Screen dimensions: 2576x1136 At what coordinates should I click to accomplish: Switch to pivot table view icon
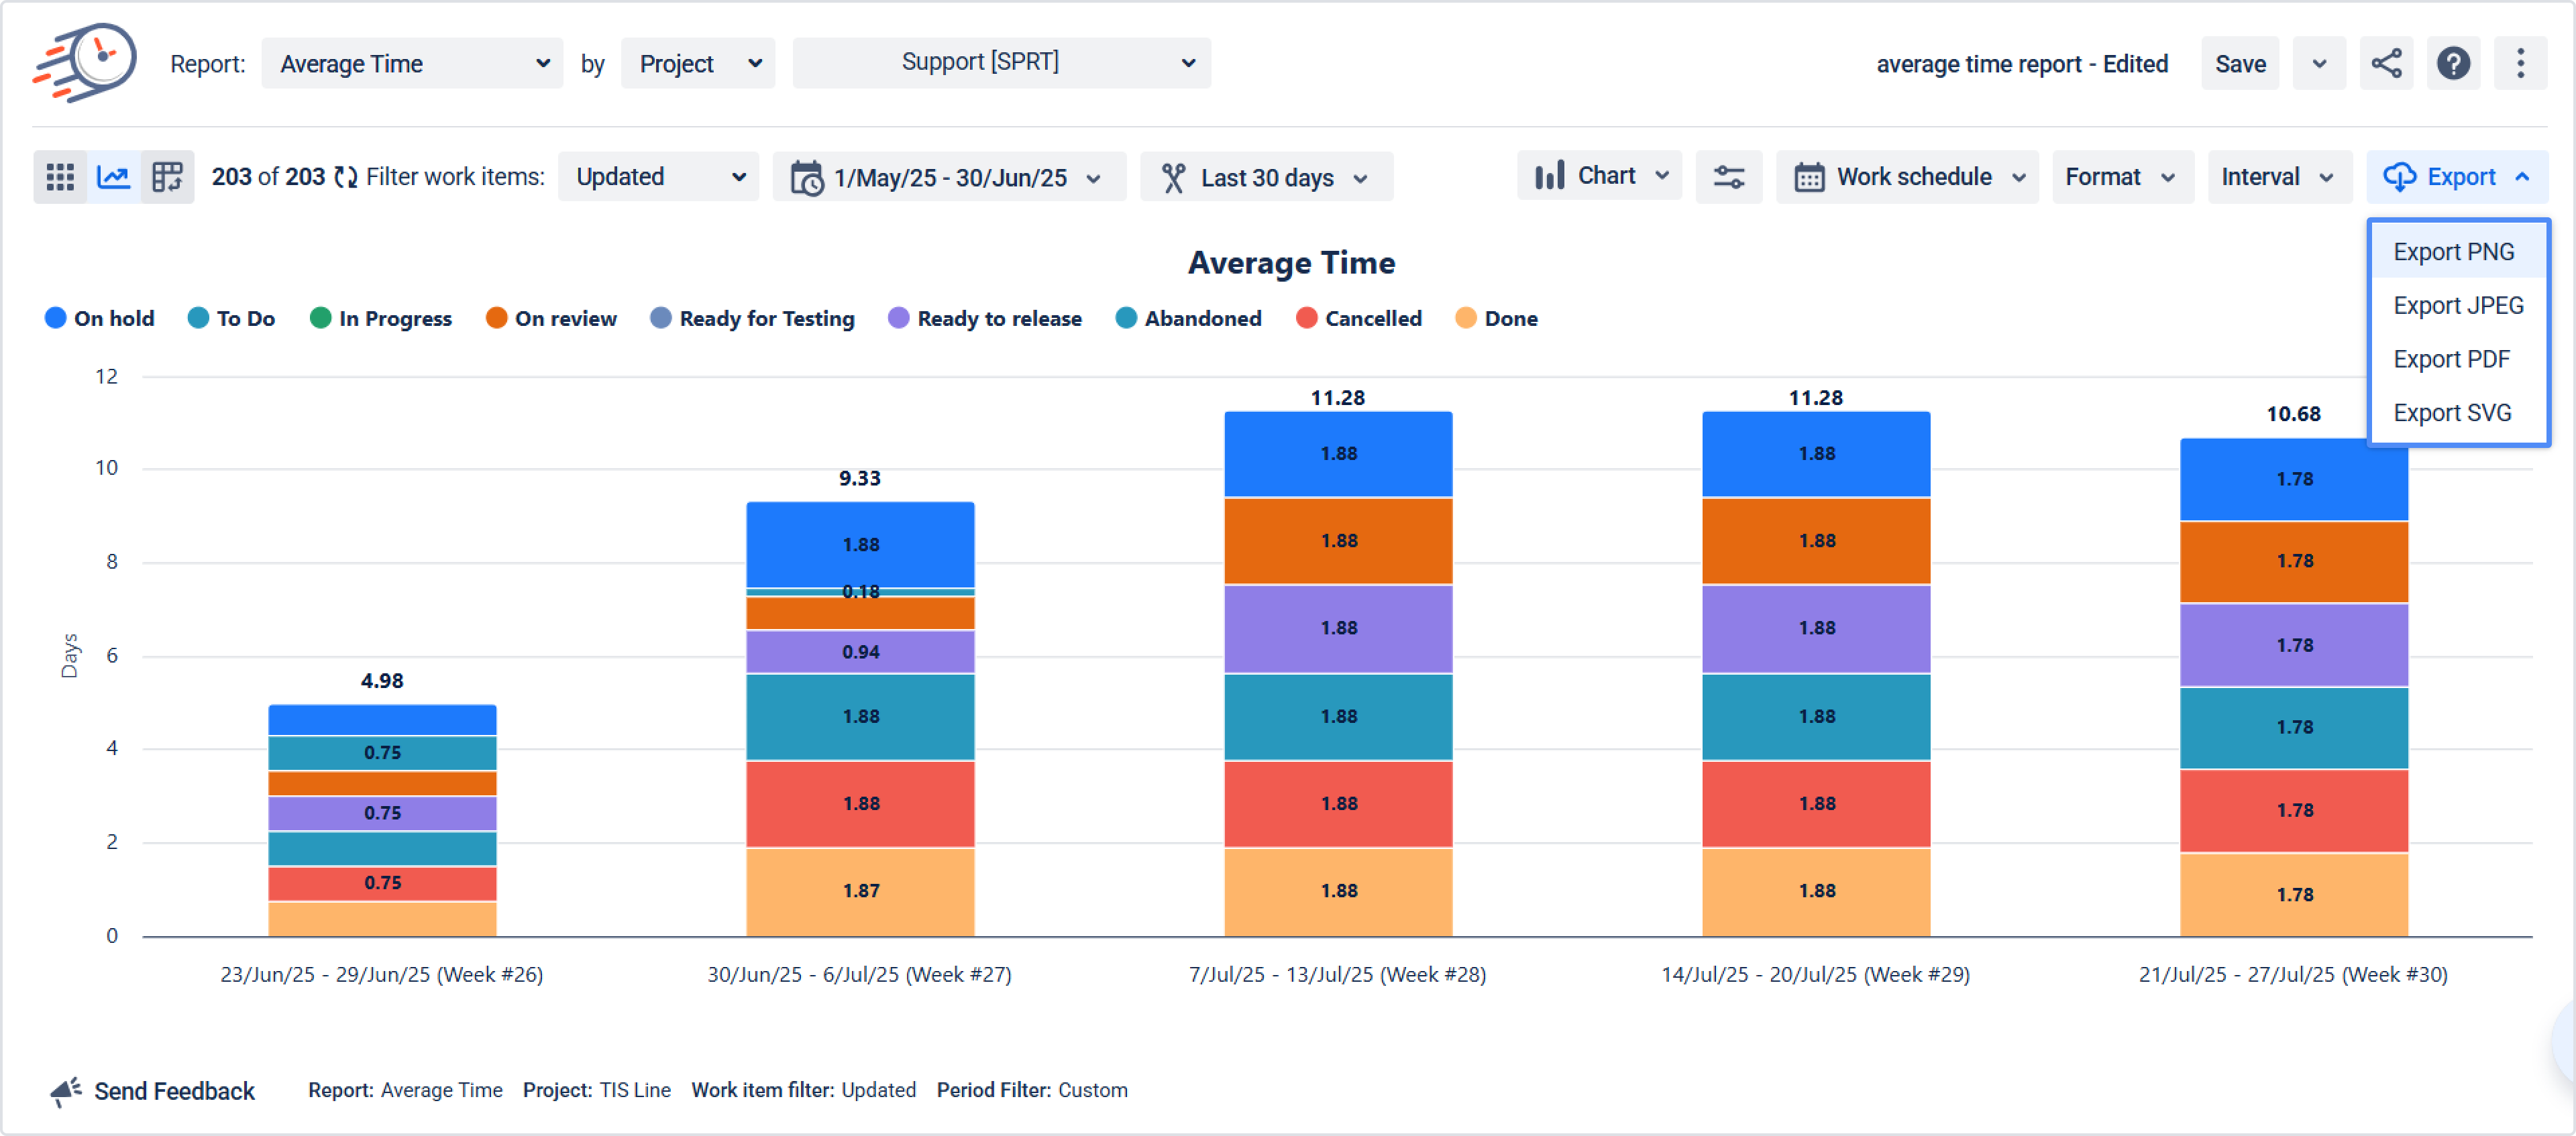coord(167,177)
